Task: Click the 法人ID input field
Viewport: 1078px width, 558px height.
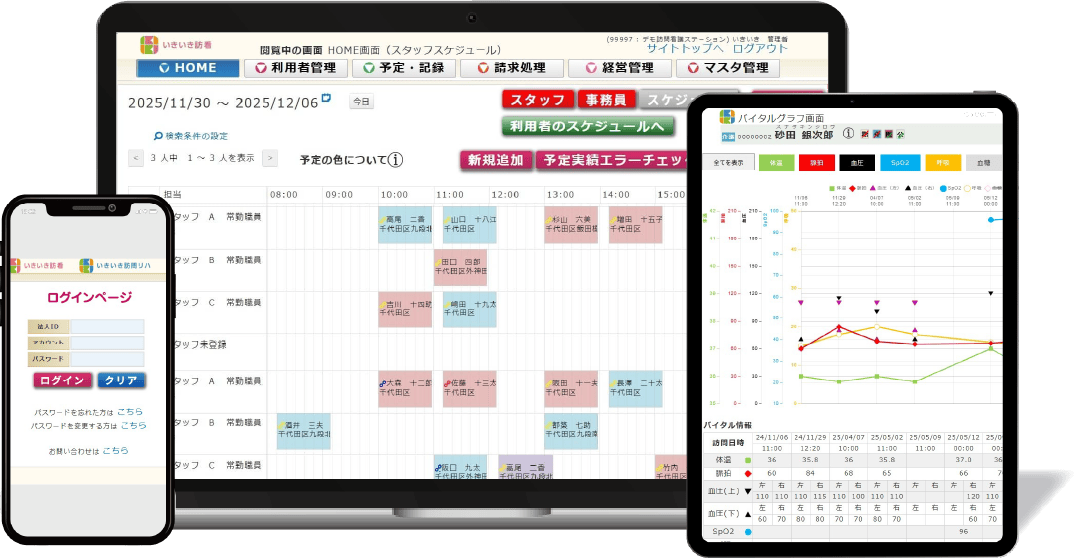Action: tap(107, 326)
